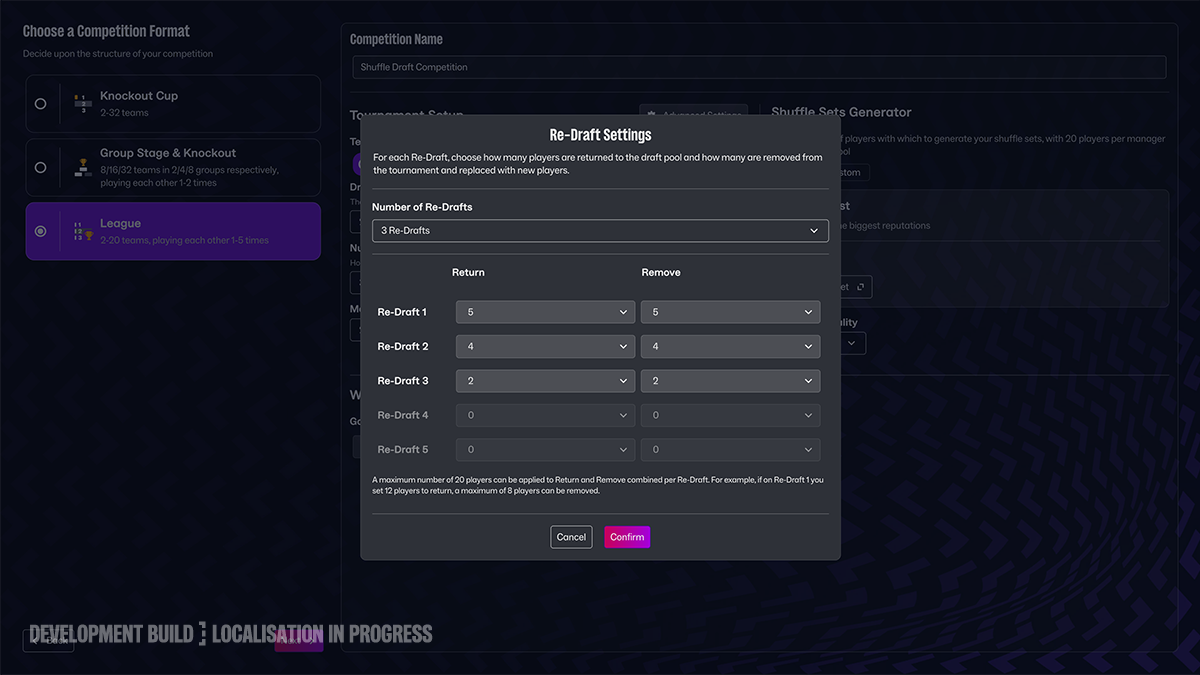Click the 'Re-Draft 5' row label
The height and width of the screenshot is (675, 1200).
click(x=403, y=449)
